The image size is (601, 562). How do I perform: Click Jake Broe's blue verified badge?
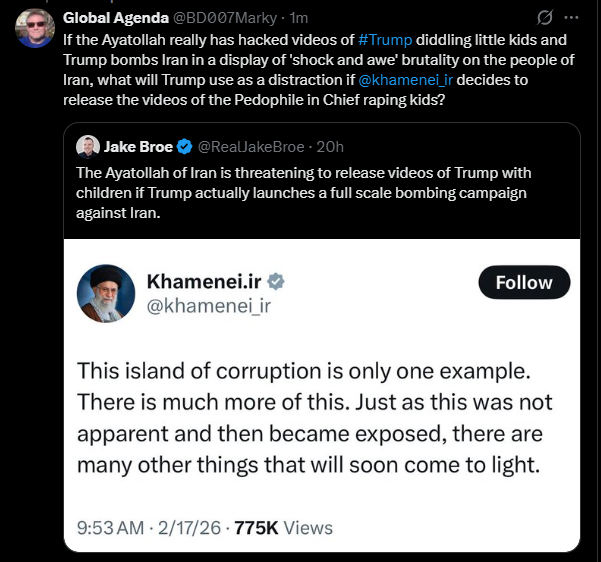click(184, 146)
